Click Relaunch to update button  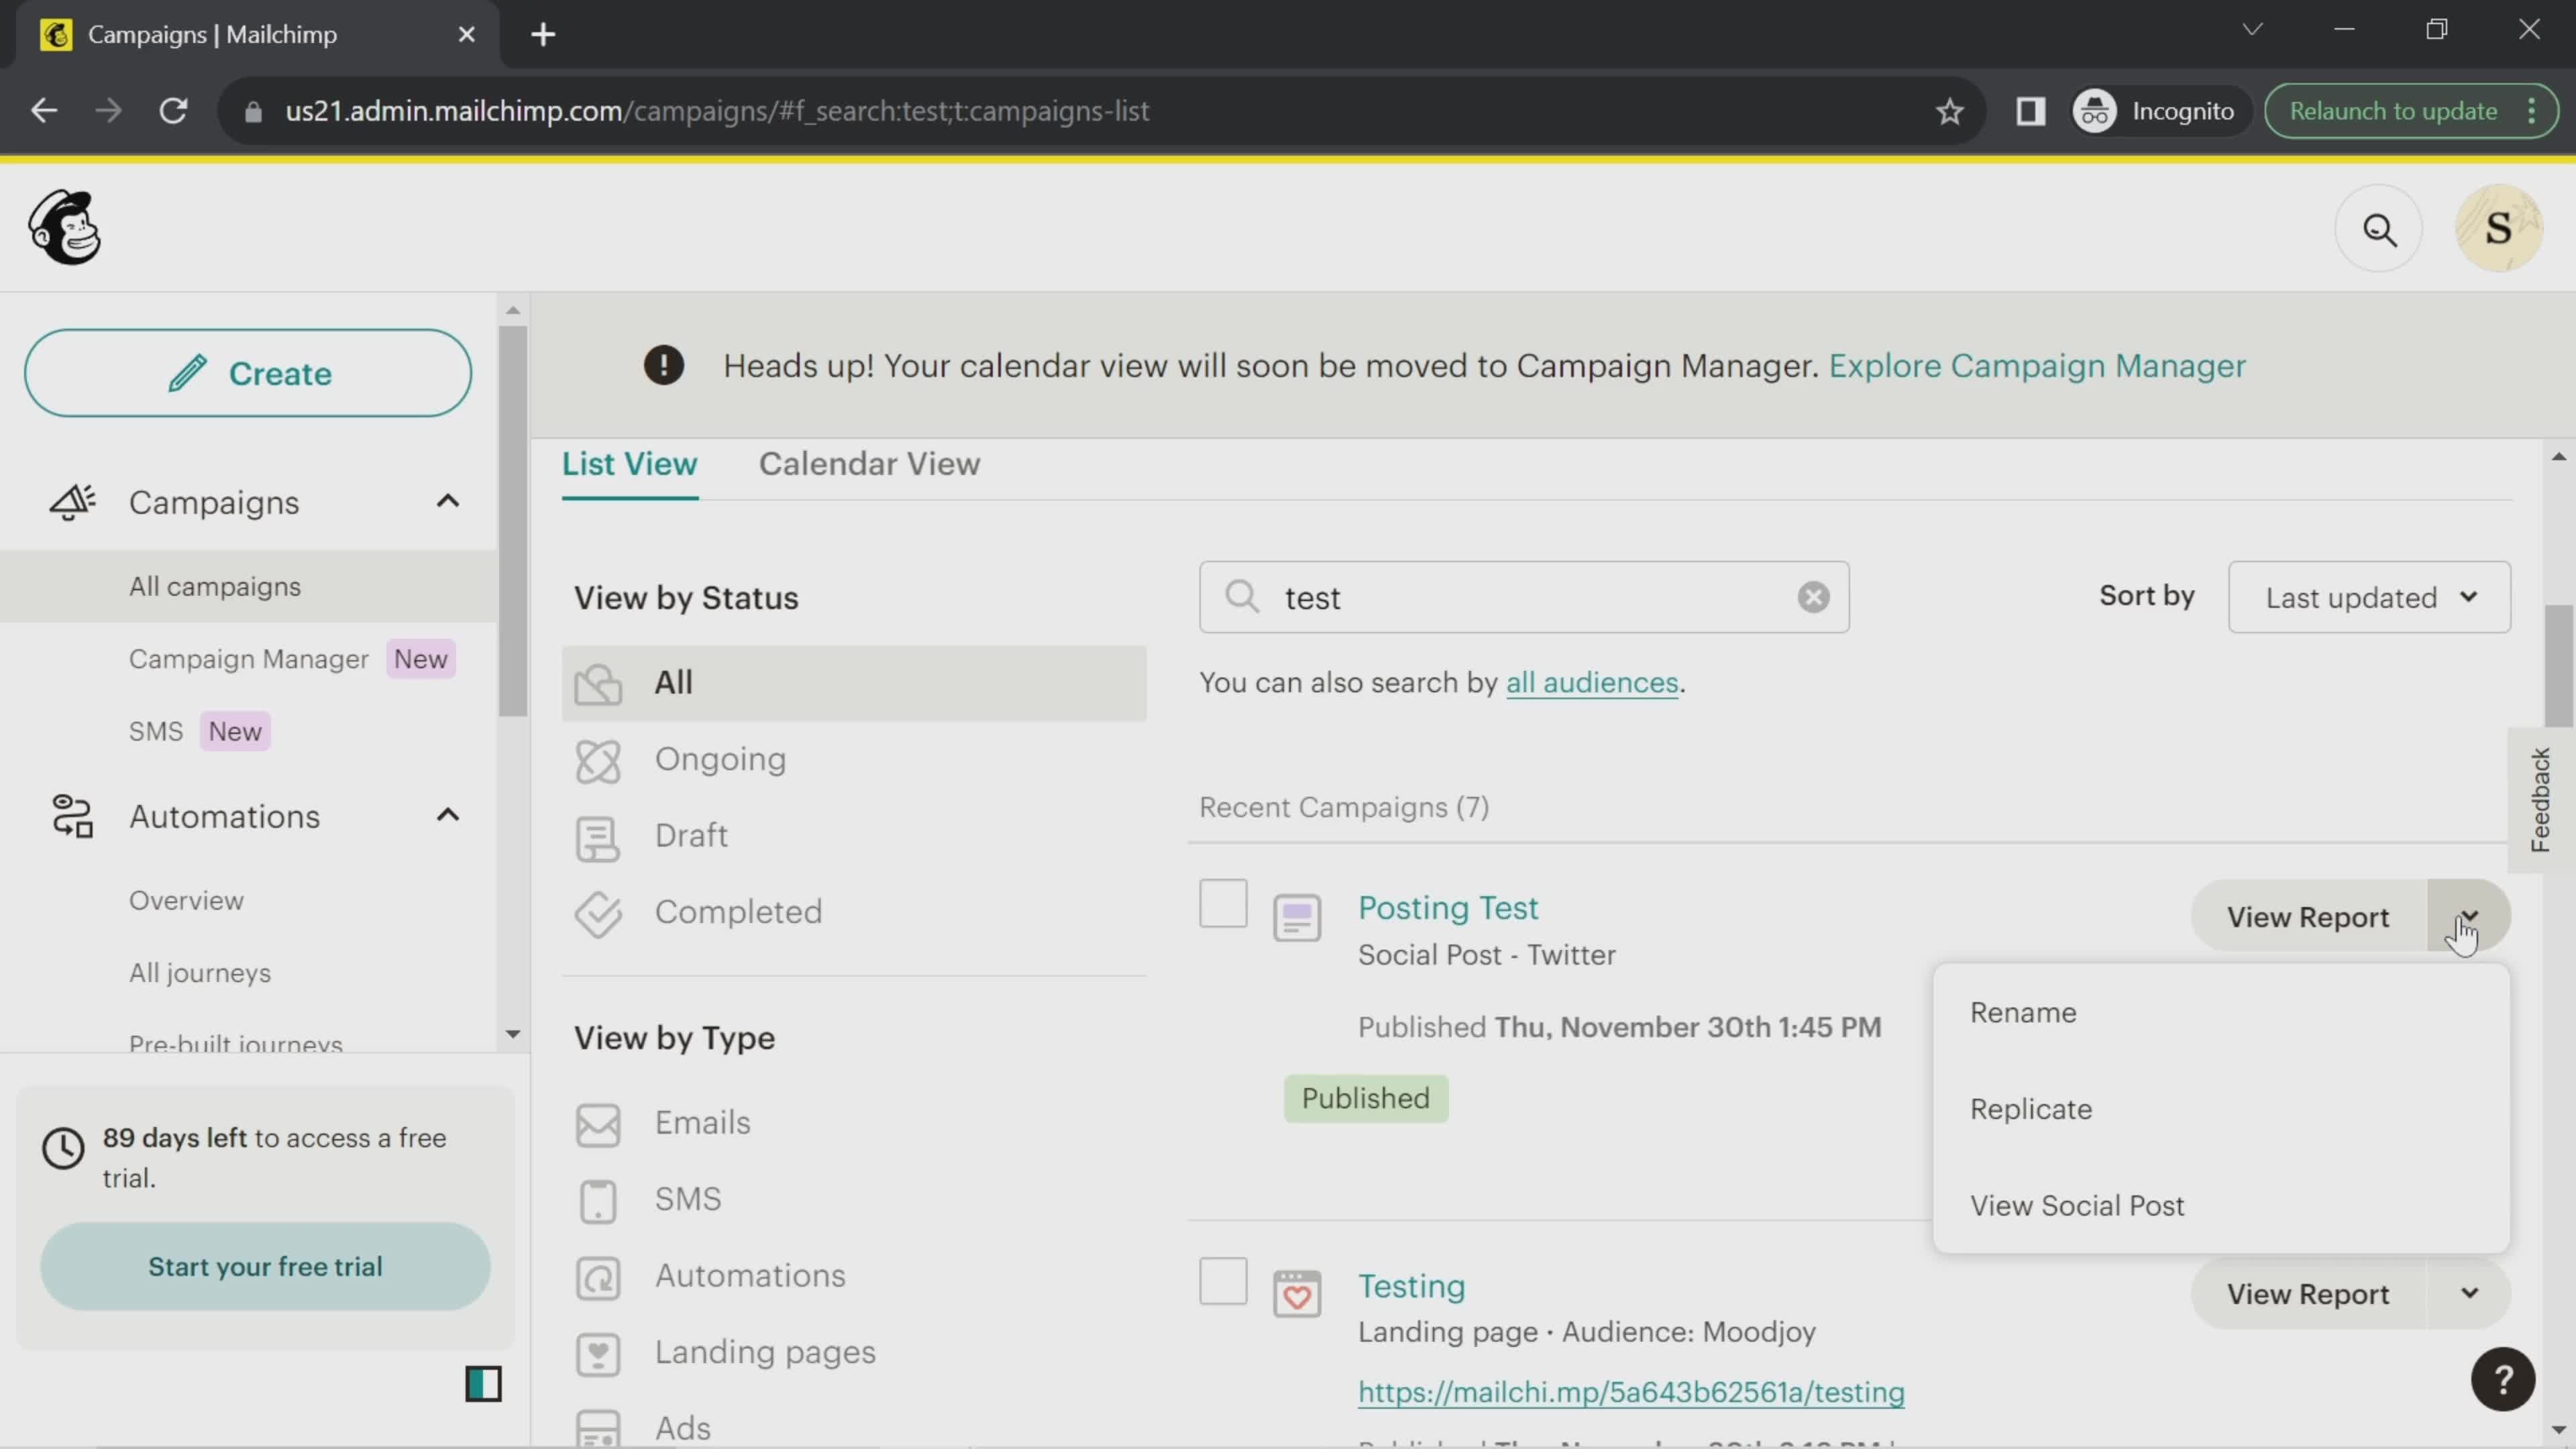2393,111
